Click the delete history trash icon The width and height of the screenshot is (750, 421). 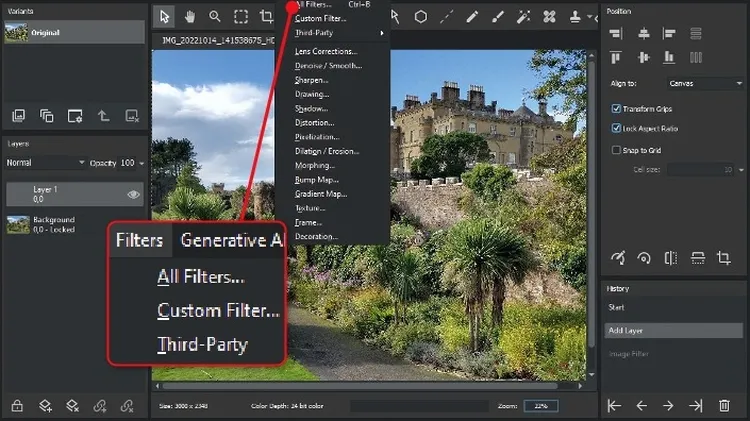point(723,405)
